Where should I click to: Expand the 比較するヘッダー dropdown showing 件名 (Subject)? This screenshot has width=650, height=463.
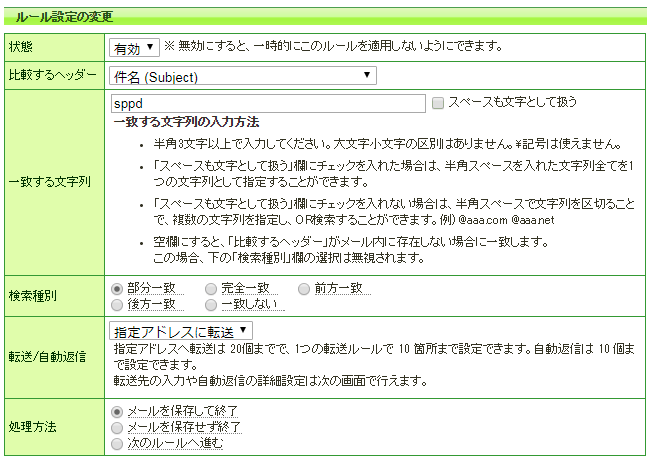tap(242, 75)
